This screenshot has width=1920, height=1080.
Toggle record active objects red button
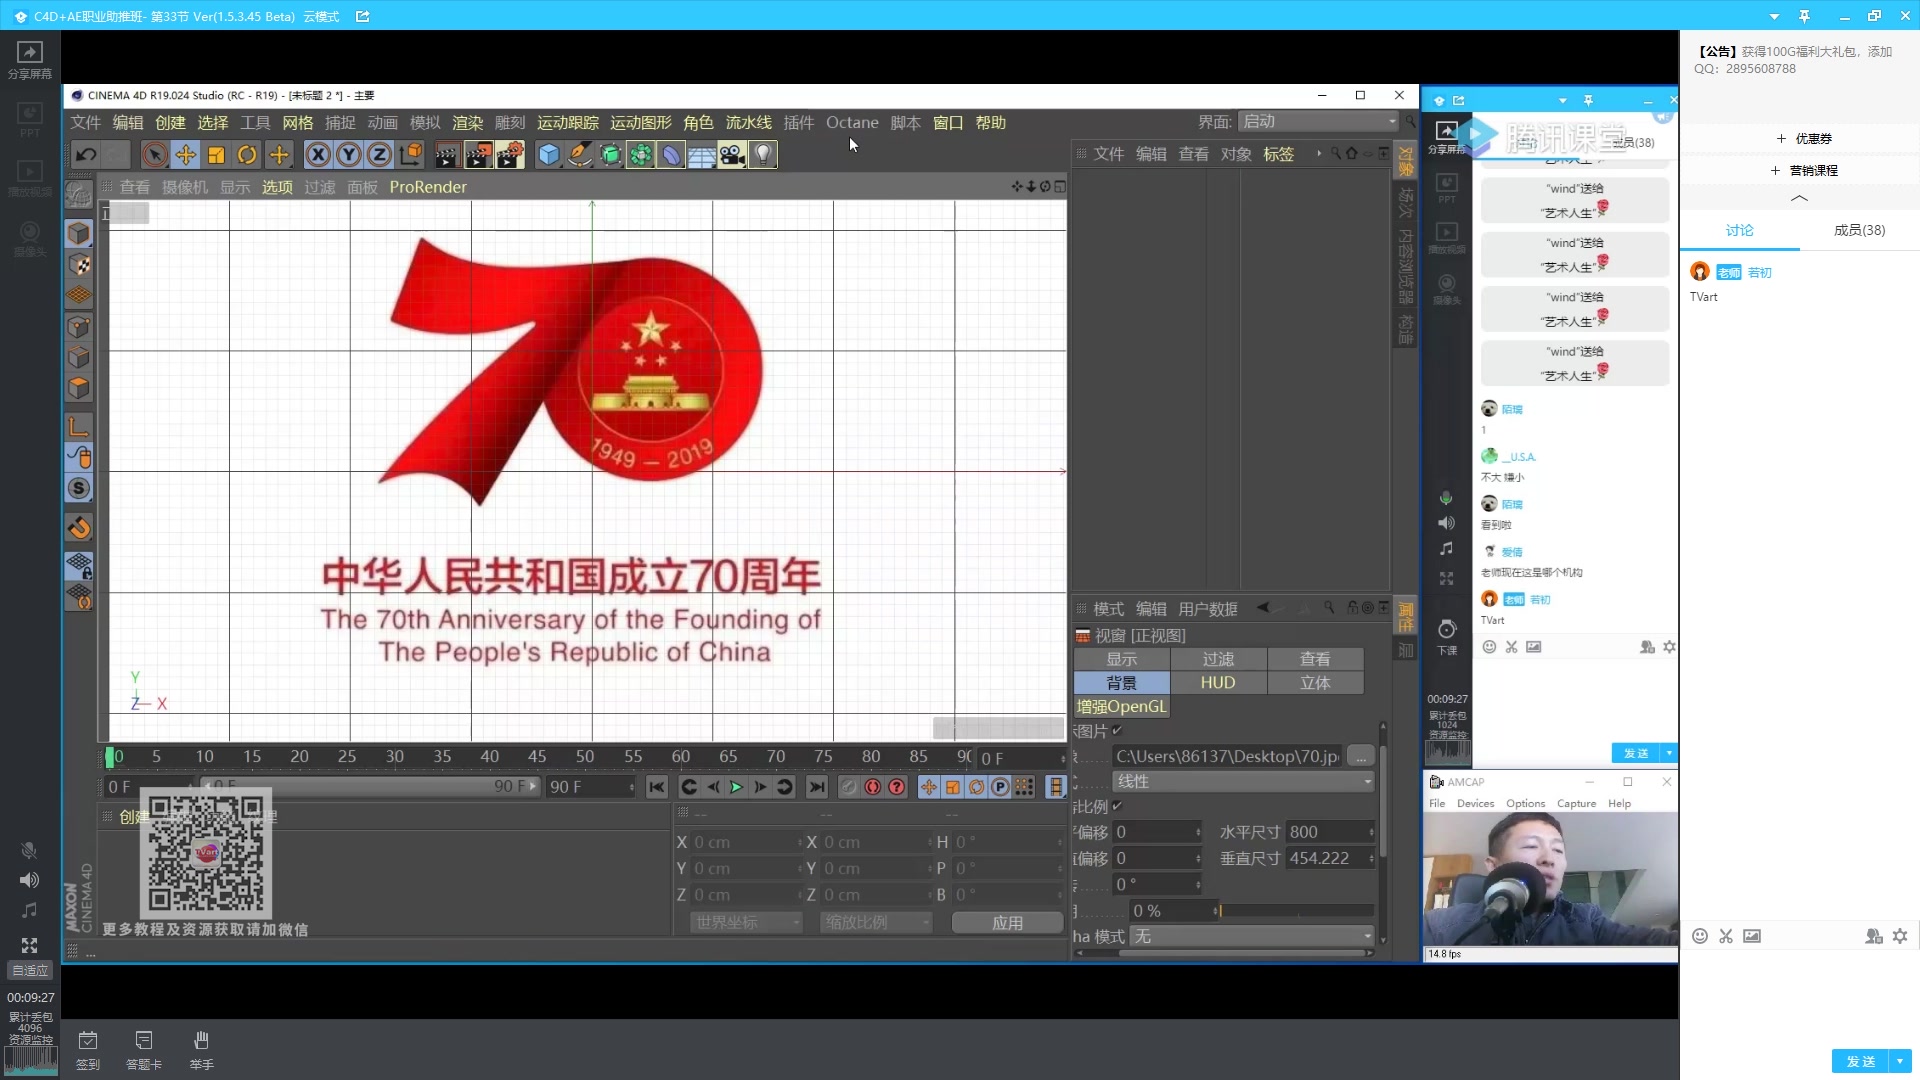click(872, 787)
